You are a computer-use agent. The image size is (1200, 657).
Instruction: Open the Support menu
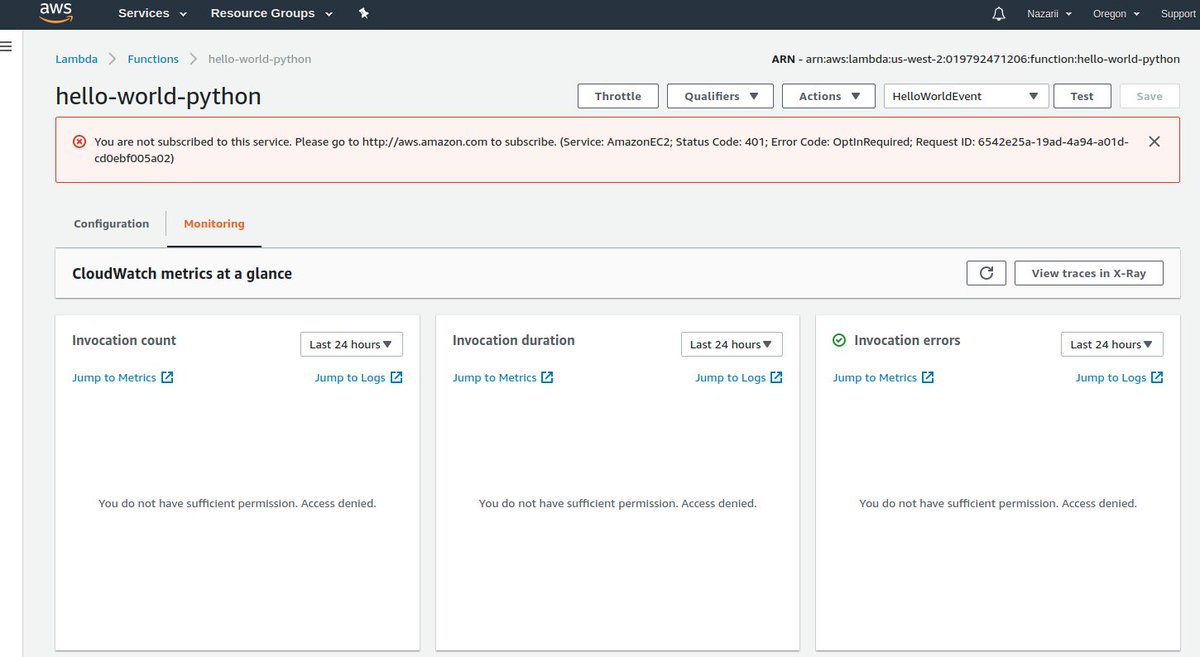tap(1178, 14)
